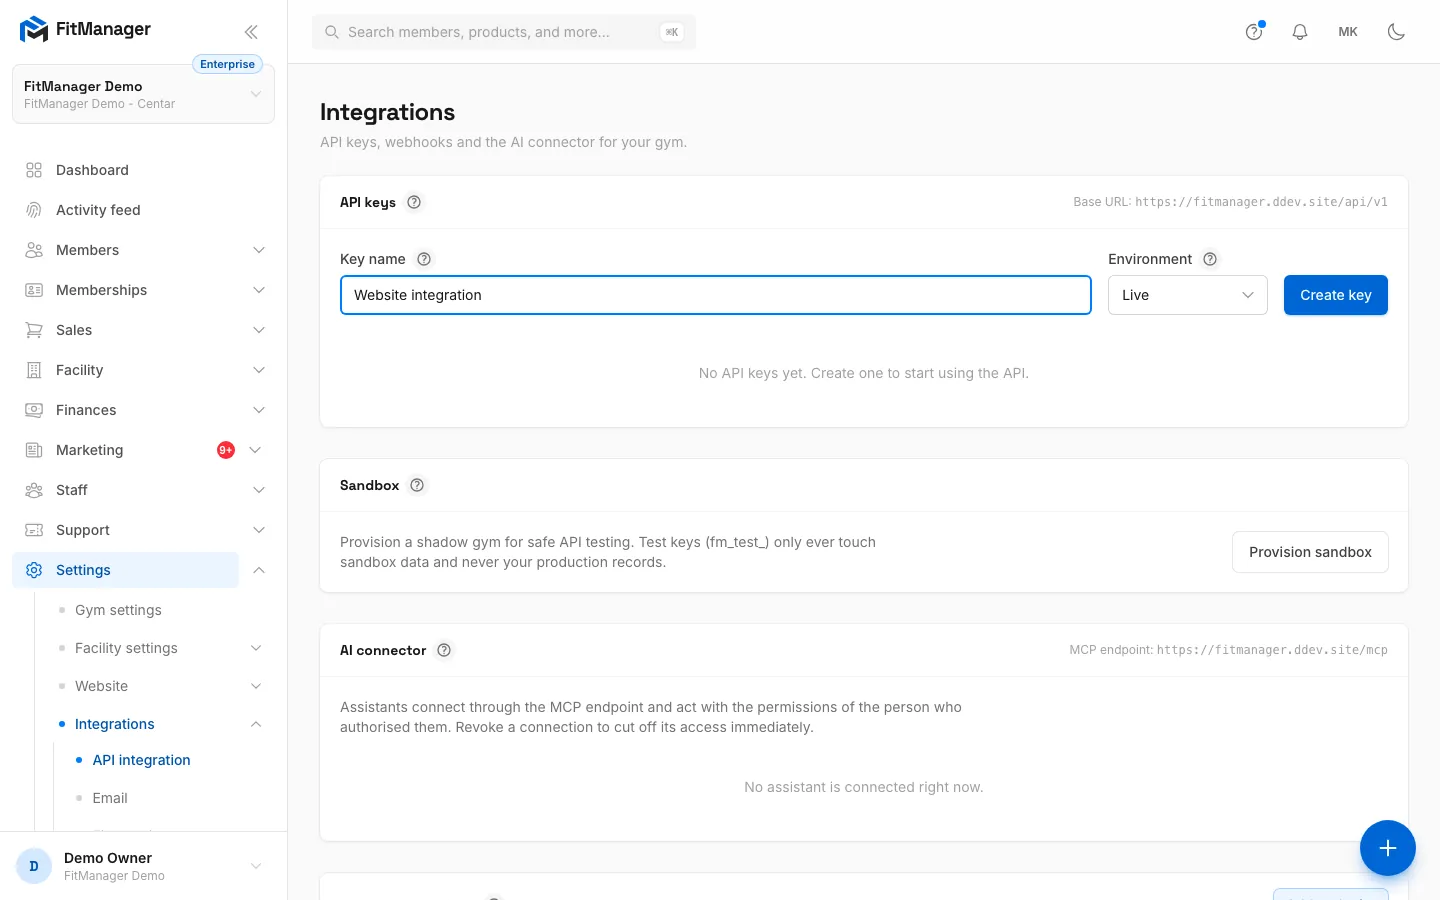Show help tooltip next to Key name

click(424, 259)
